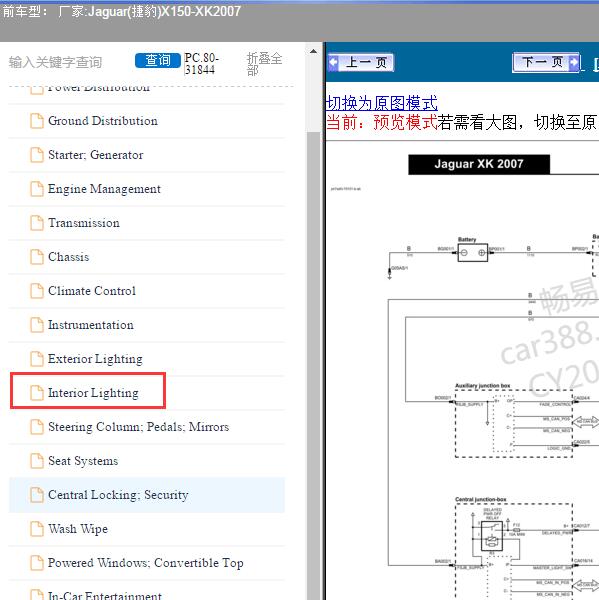This screenshot has width=599, height=600.
Task: Select the document icon for Transmission
Action: tap(37, 223)
